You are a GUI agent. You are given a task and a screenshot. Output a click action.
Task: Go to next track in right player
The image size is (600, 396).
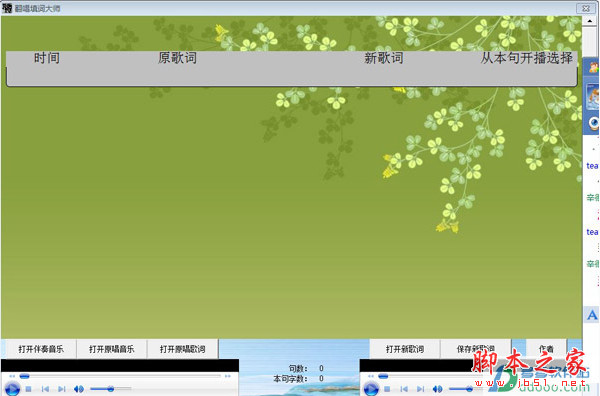click(x=421, y=389)
